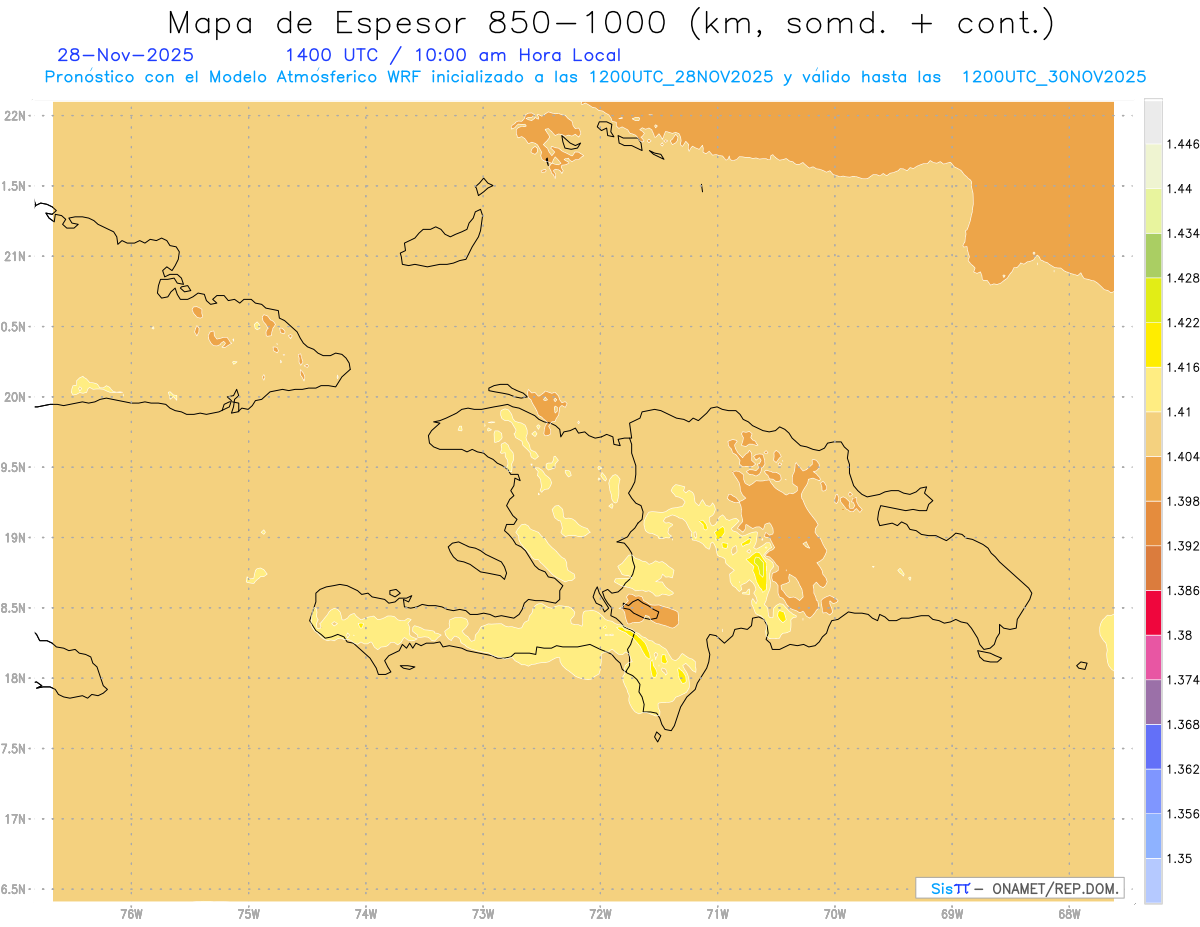The image size is (1200, 927).
Task: Click the 75W longitude label
Action: (249, 913)
